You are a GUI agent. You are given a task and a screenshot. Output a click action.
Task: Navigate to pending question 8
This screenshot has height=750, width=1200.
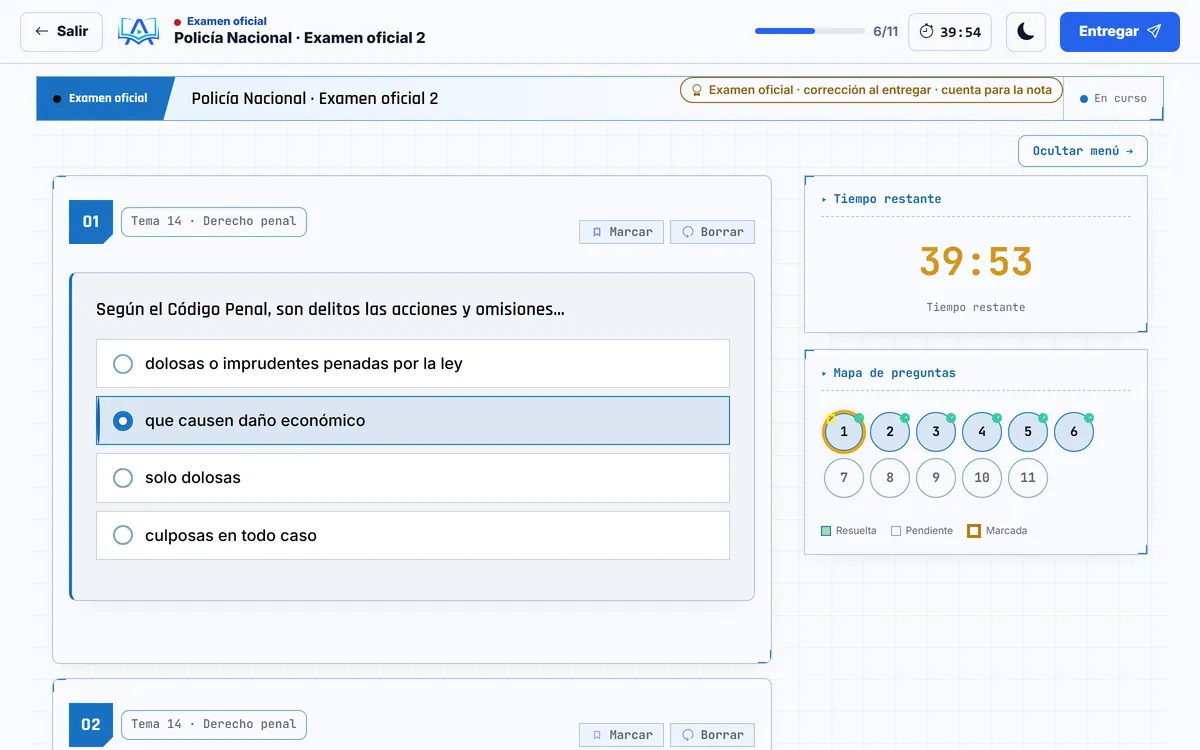(x=890, y=478)
